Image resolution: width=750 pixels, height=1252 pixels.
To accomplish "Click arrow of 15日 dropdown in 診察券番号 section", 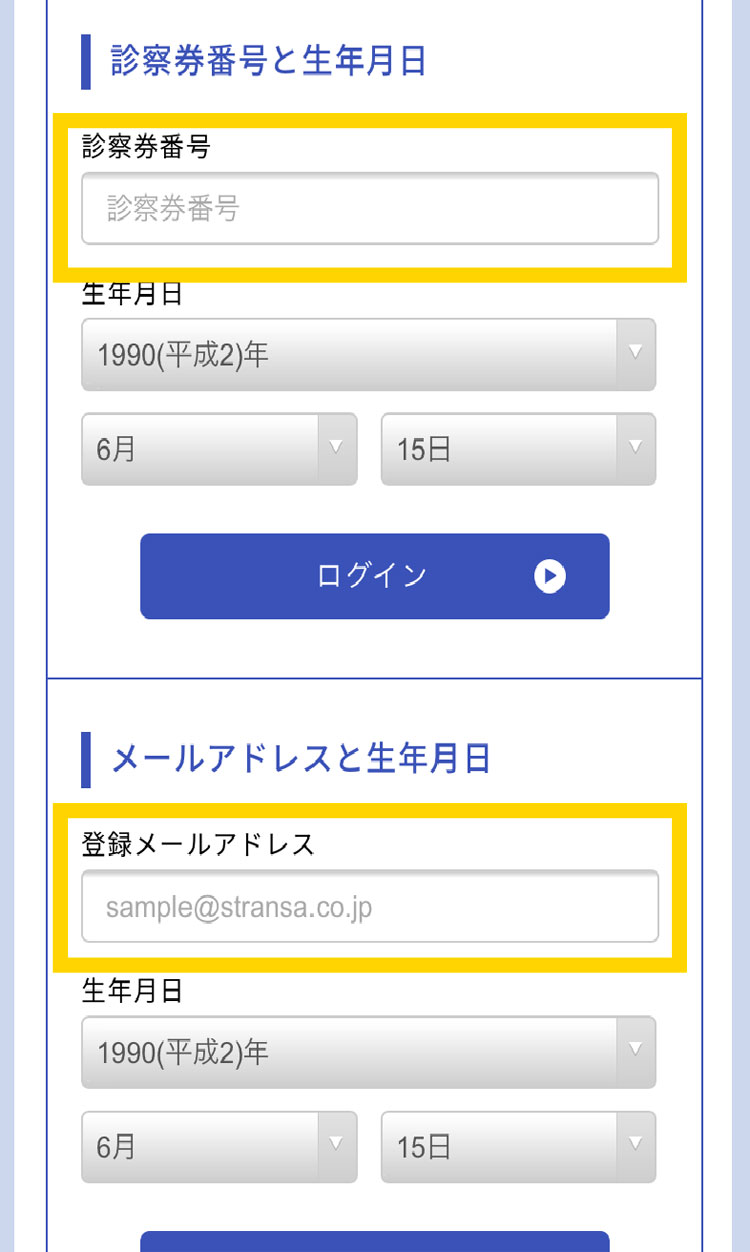I will pos(636,448).
